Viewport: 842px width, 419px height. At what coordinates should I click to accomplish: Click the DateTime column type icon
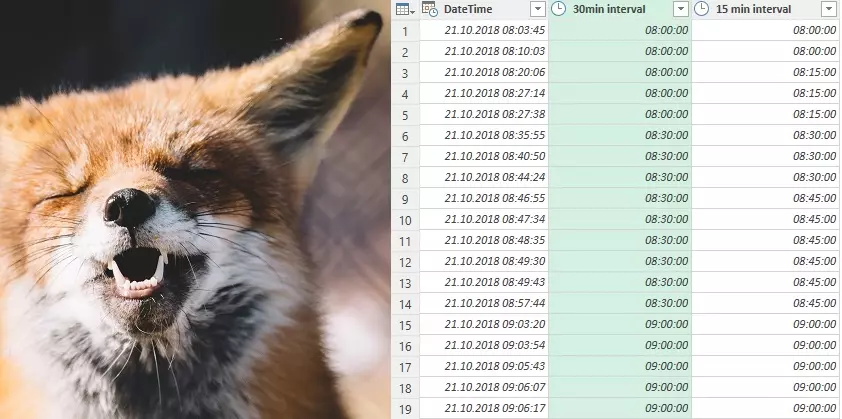tap(430, 9)
